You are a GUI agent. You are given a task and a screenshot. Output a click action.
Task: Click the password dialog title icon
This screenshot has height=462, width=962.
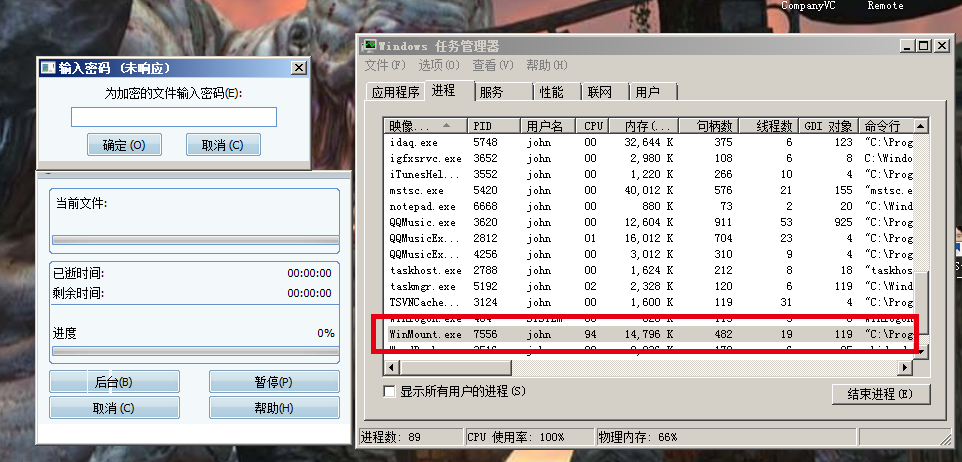pyautogui.click(x=47, y=67)
